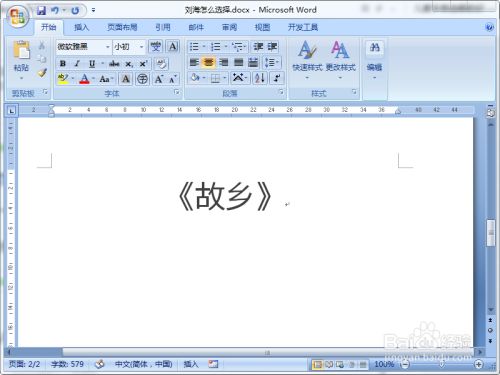Click the Office button
This screenshot has width=500, height=375.
click(18, 16)
